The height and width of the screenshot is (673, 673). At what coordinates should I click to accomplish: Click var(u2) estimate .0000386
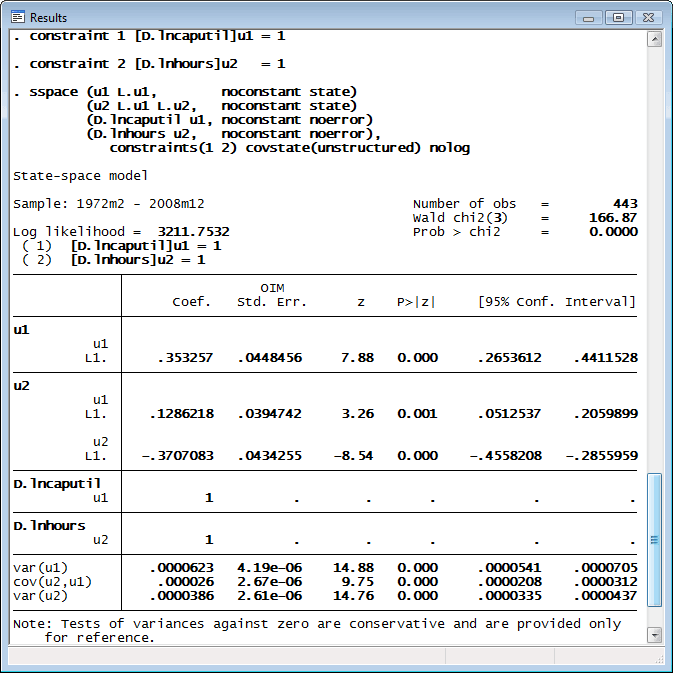pos(182,596)
